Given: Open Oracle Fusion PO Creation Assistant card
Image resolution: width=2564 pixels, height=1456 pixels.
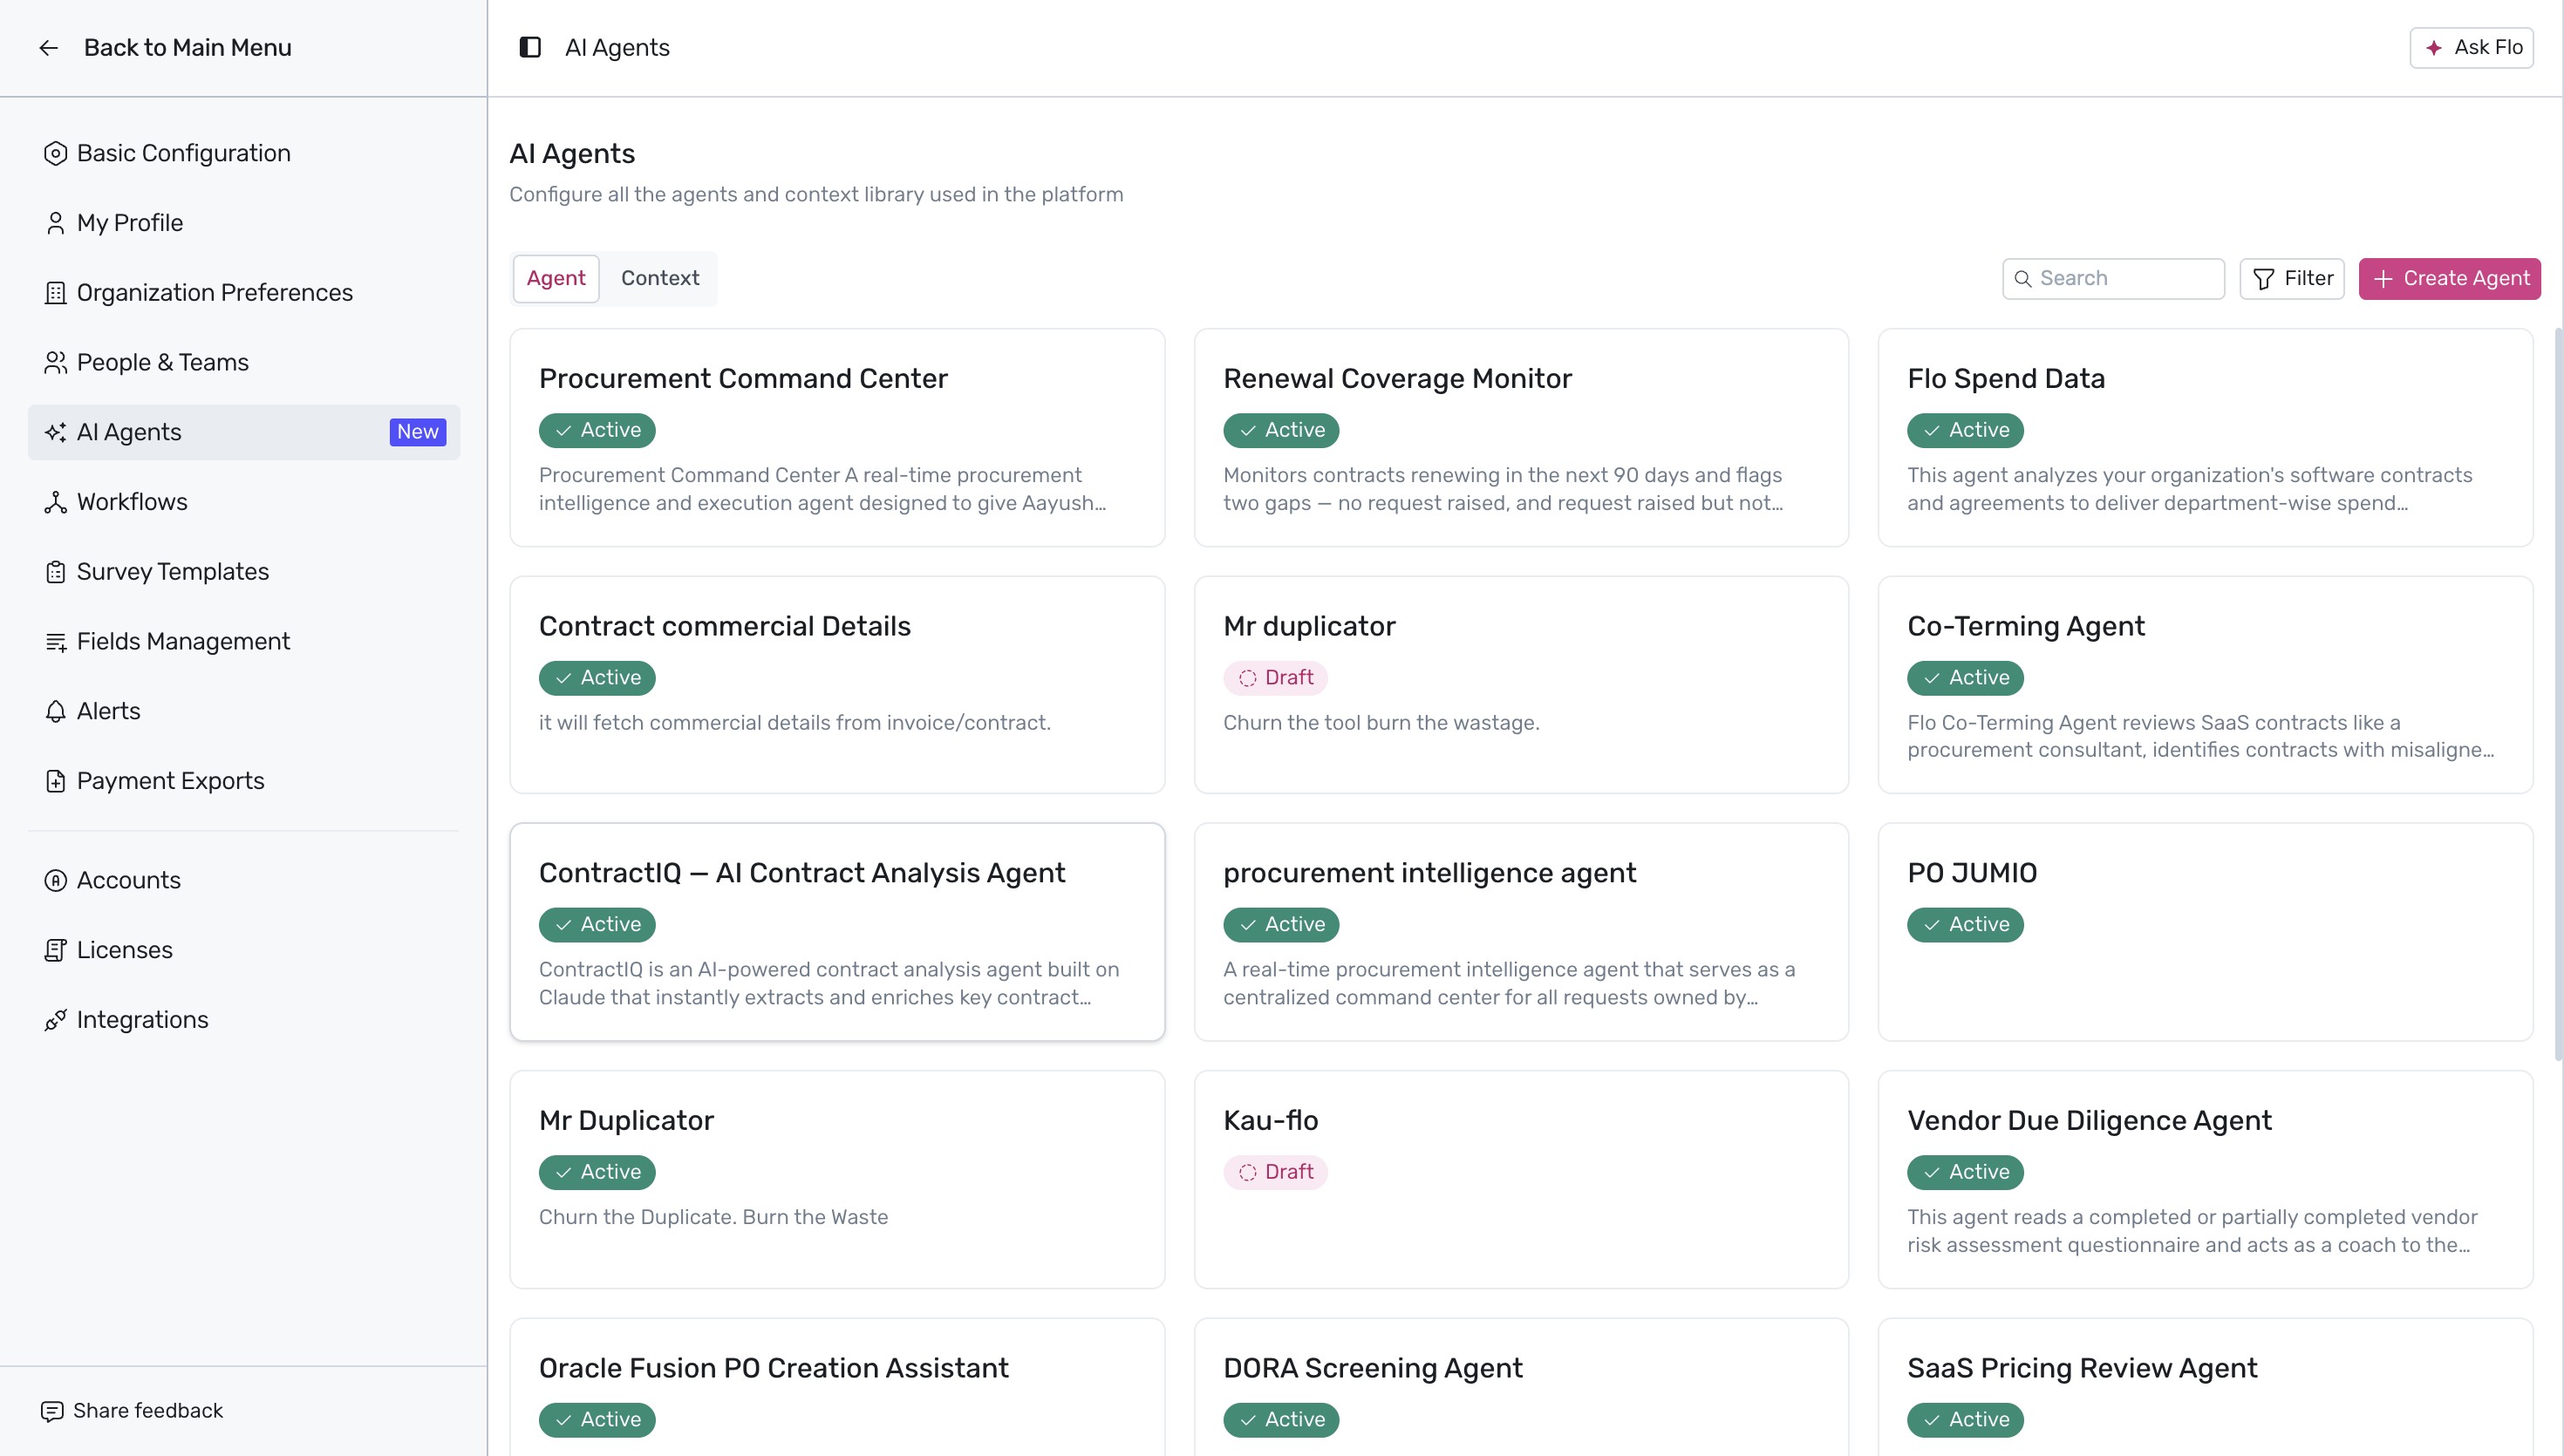Looking at the screenshot, I should (x=837, y=1387).
